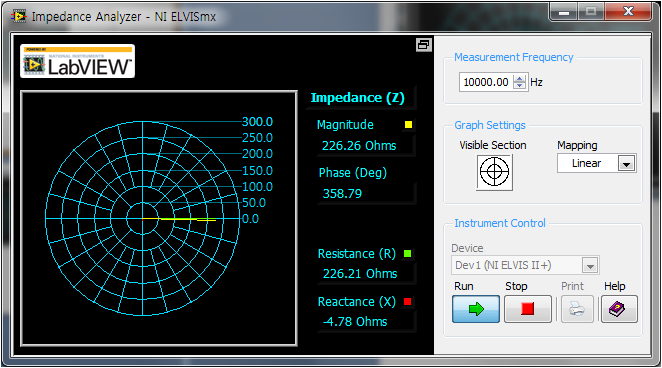Click the 250.0 scale label
This screenshot has width=662, height=368.
point(257,138)
